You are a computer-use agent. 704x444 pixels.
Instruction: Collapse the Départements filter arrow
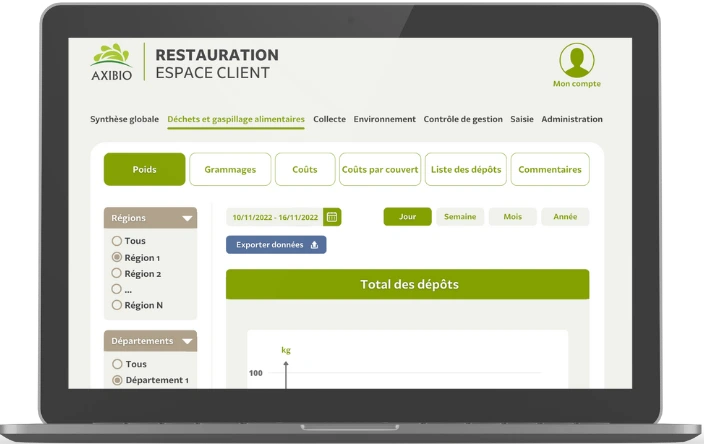187,341
